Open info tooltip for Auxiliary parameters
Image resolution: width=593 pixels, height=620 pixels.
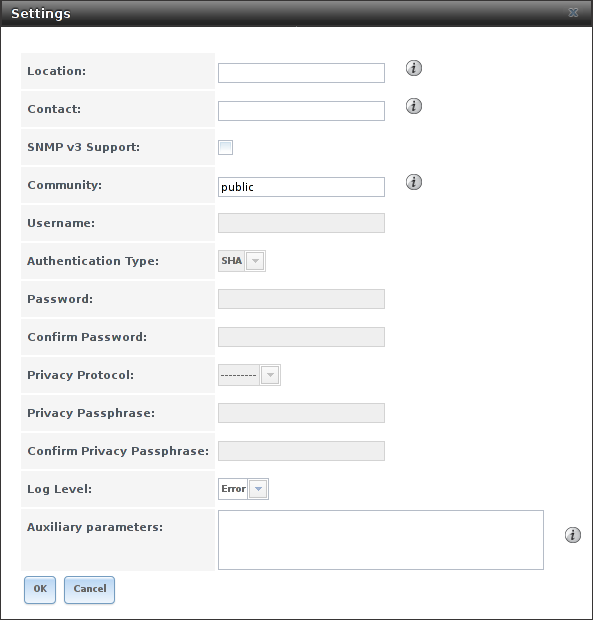pyautogui.click(x=573, y=535)
